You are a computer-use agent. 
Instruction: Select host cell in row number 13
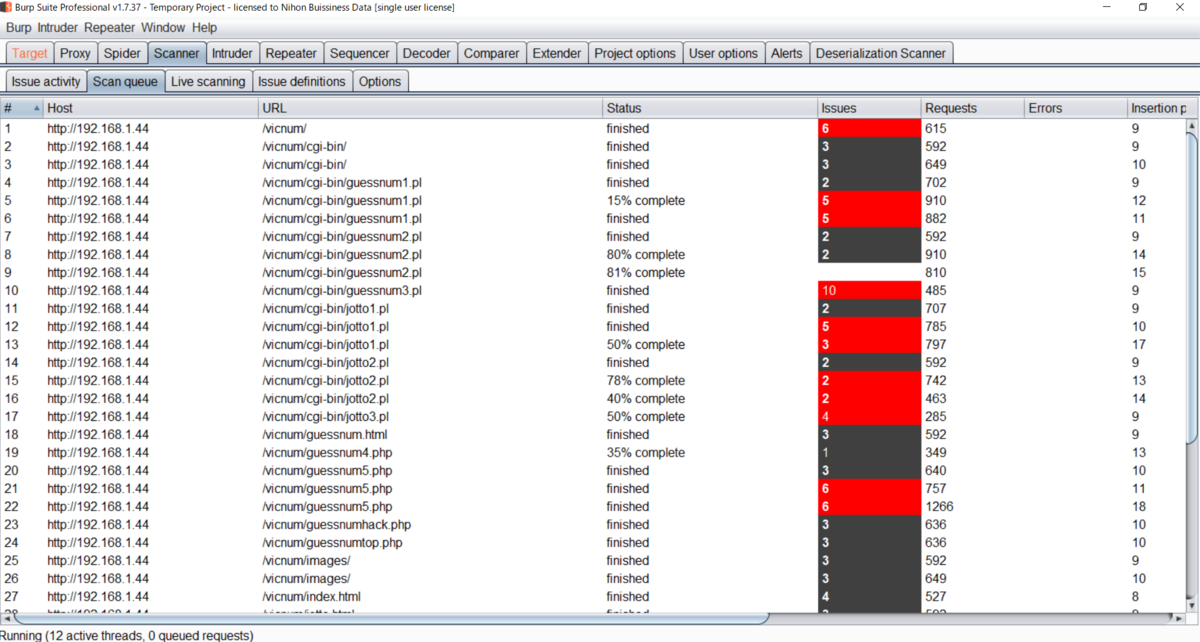[150, 345]
